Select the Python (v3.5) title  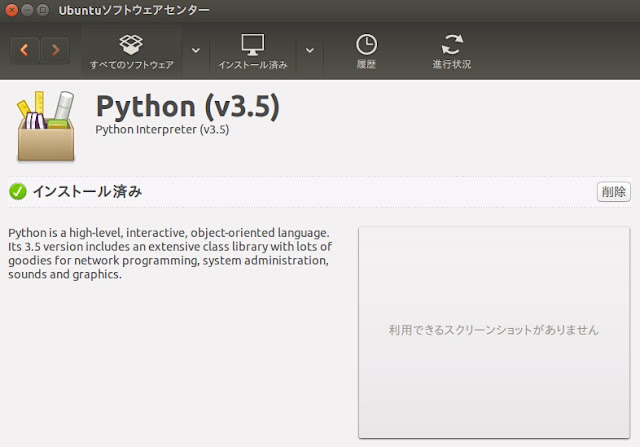(x=188, y=107)
